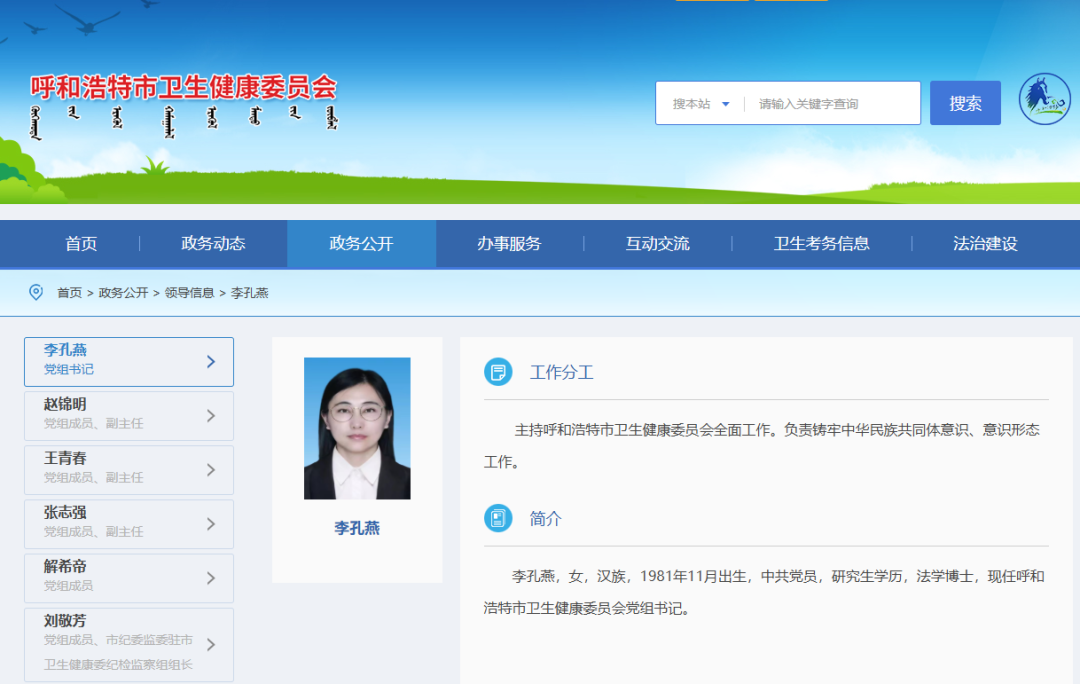This screenshot has width=1080, height=684.
Task: Expand chevron on 解希帝 row
Action: (211, 578)
